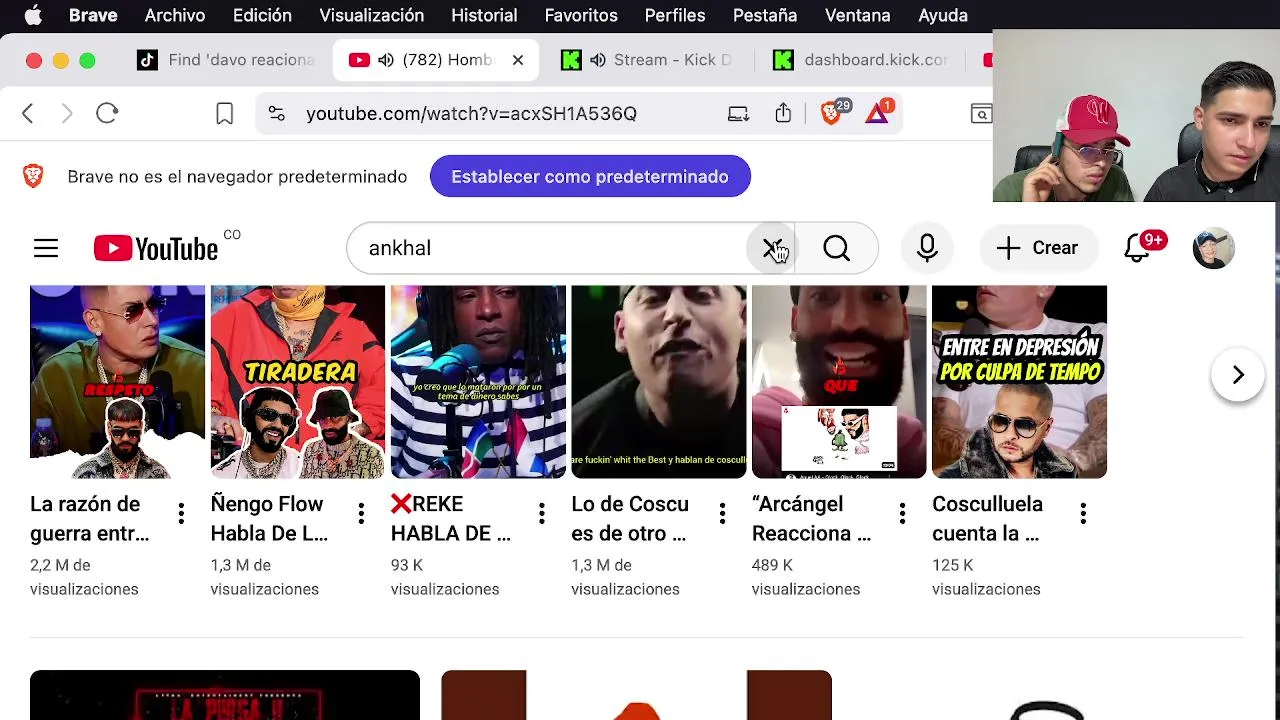This screenshot has width=1280, height=720.
Task: Open Brave Rewards triangle icon
Action: (878, 113)
